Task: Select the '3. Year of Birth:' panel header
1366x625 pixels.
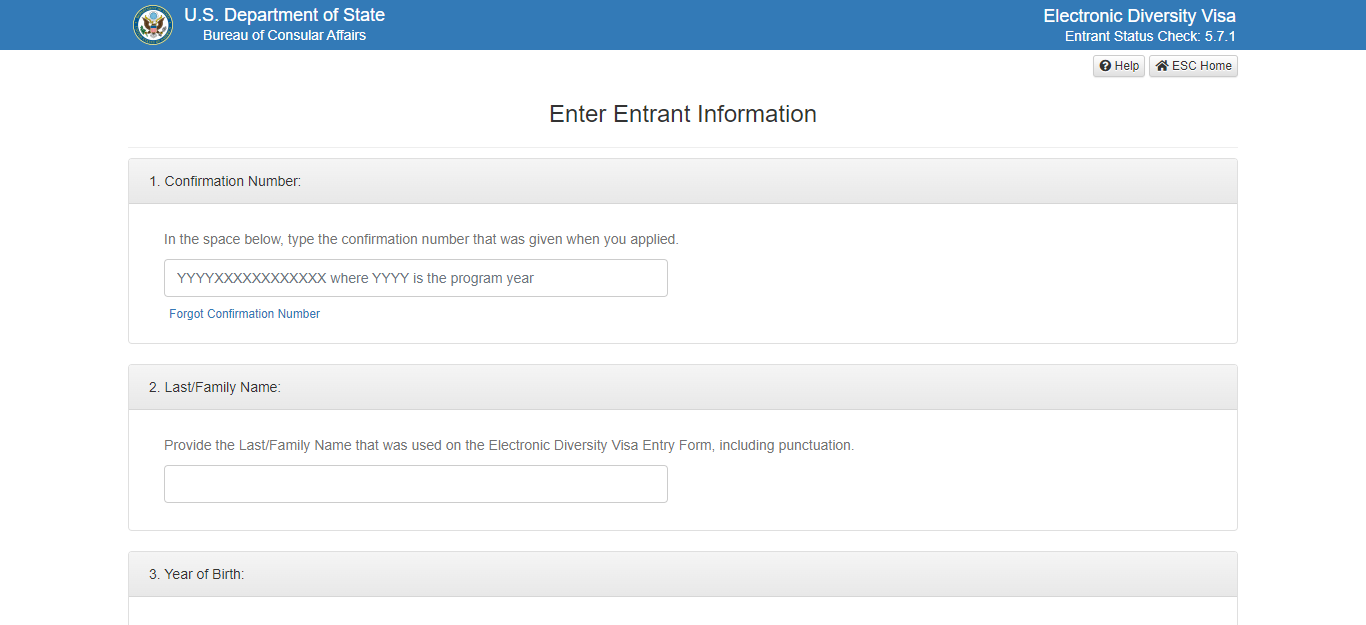Action: pos(197,574)
